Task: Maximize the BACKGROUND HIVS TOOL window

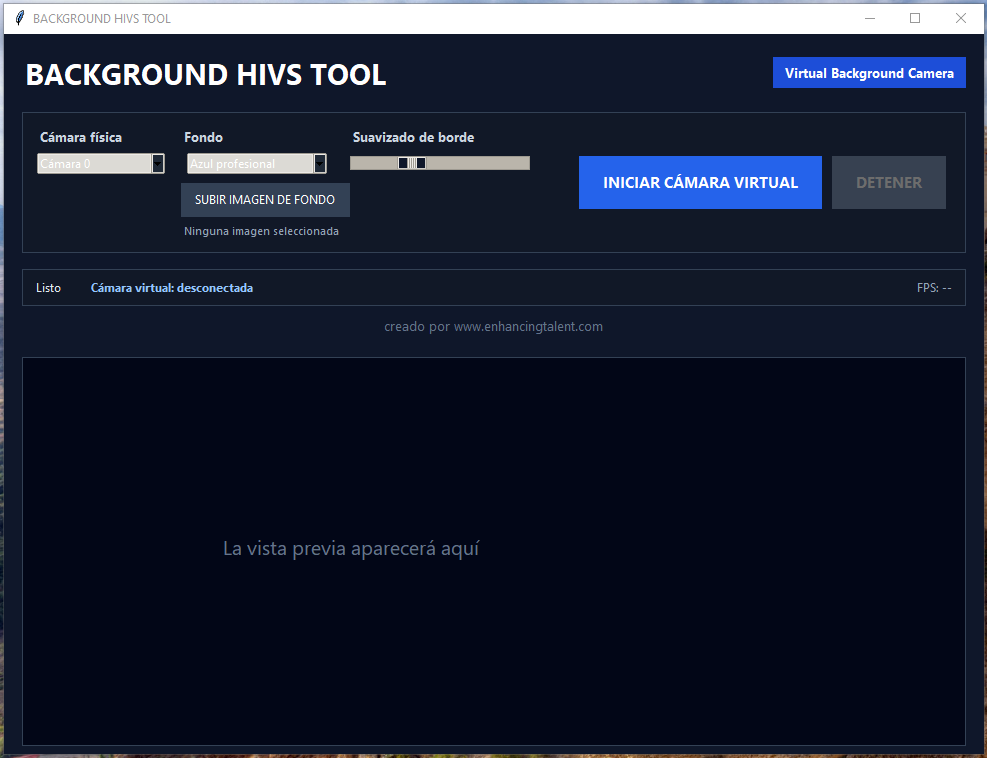Action: pos(915,18)
